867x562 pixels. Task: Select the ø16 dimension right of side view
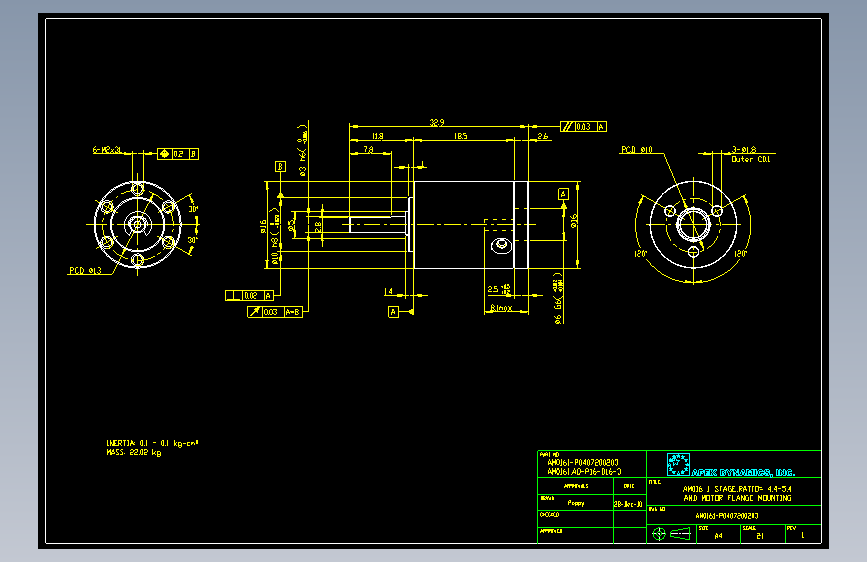(574, 221)
